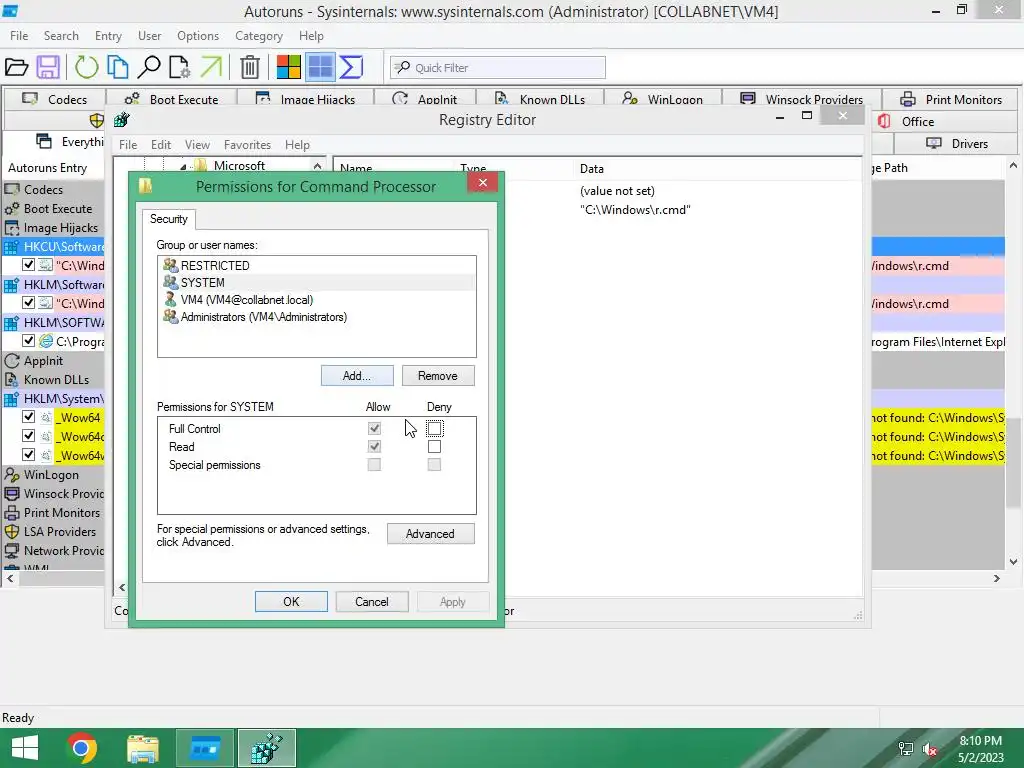This screenshot has height=768, width=1024.
Task: Click the LSA Providers shield icon in list
Action: click(12, 532)
